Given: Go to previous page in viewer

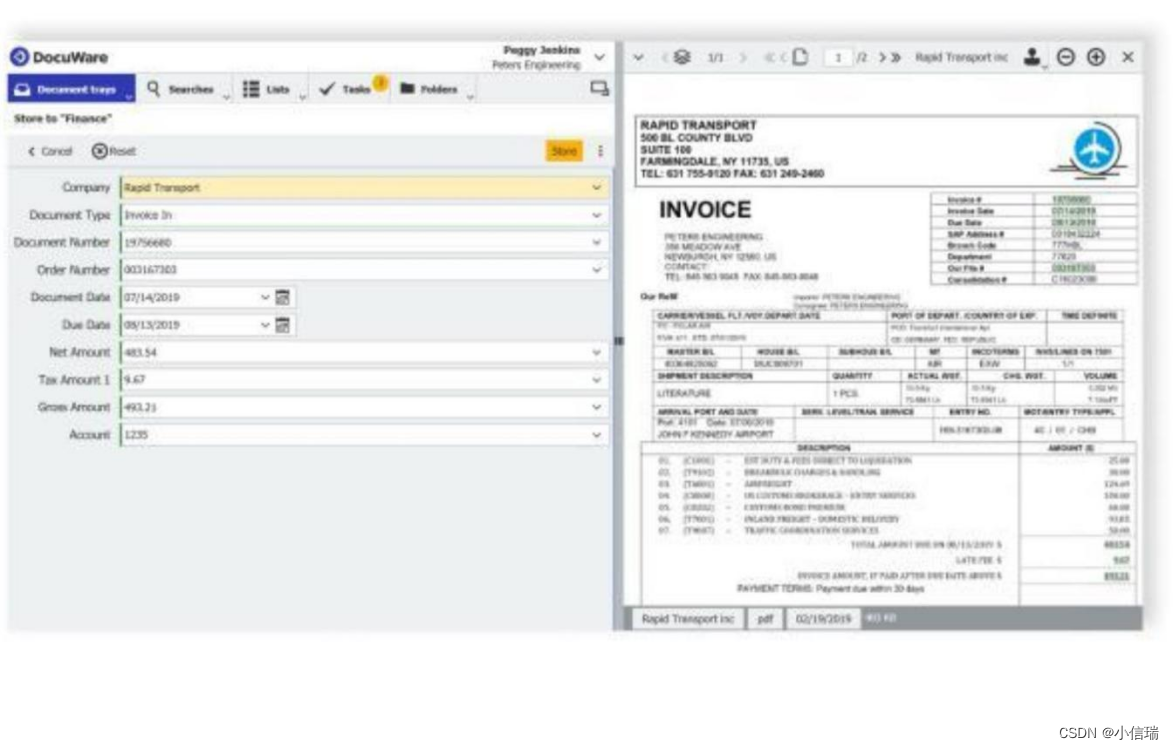Looking at the screenshot, I should point(783,57).
